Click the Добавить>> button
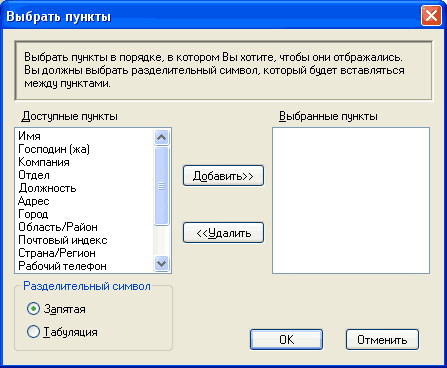The width and height of the screenshot is (447, 368). point(223,176)
